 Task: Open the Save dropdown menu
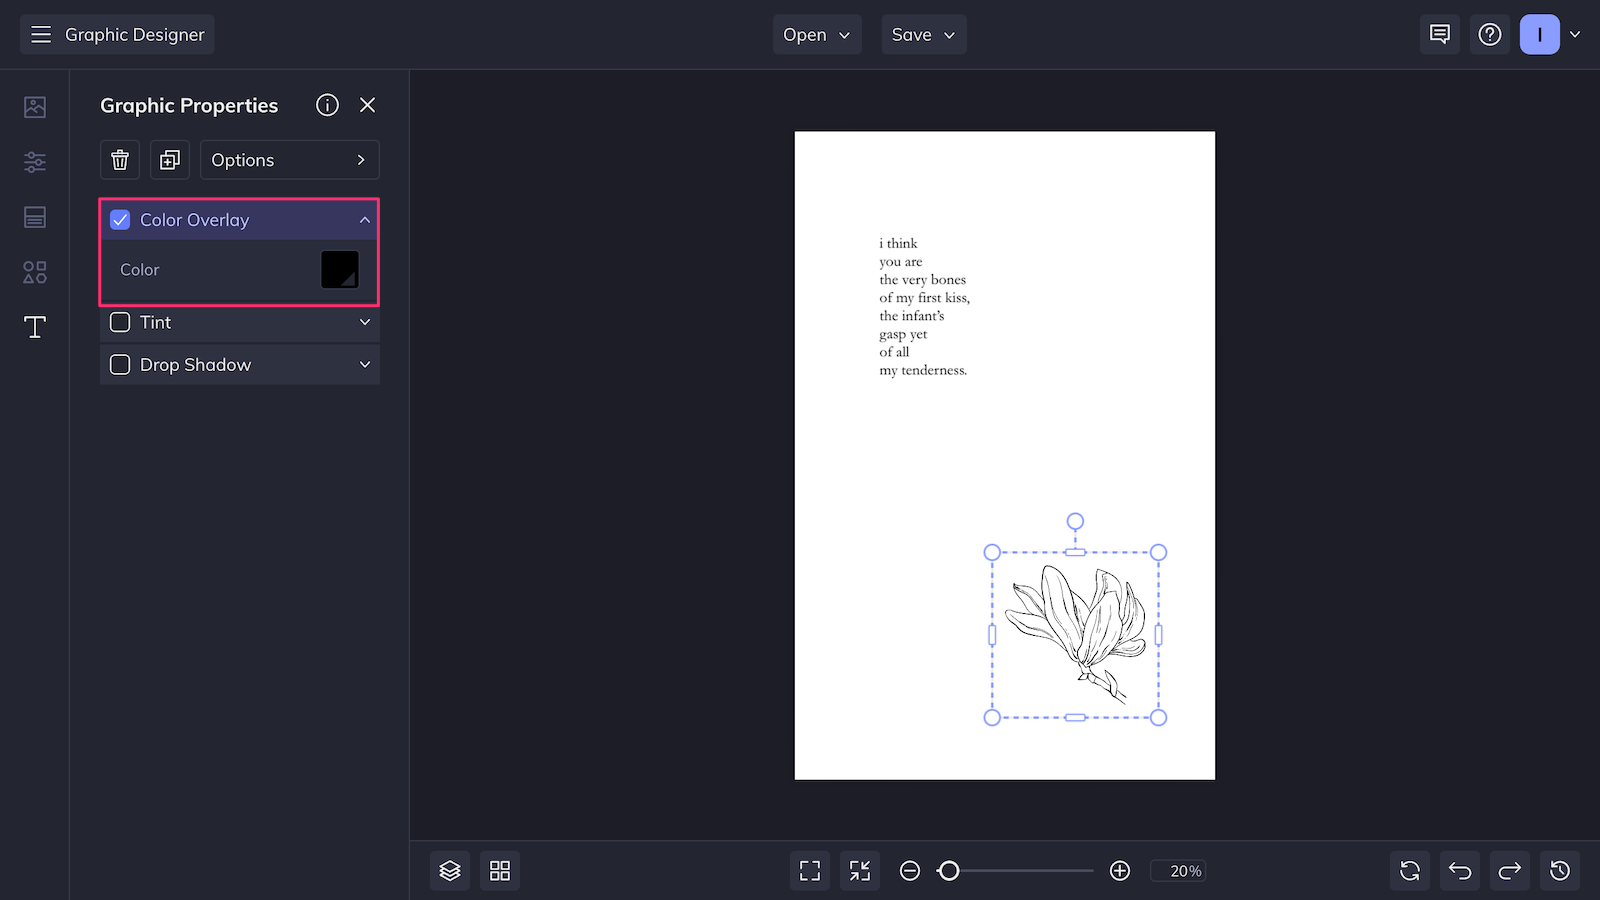922,34
